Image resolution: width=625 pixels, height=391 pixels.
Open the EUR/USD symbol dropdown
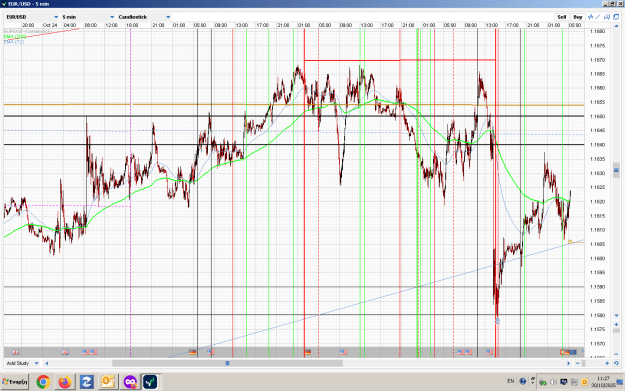click(32, 17)
